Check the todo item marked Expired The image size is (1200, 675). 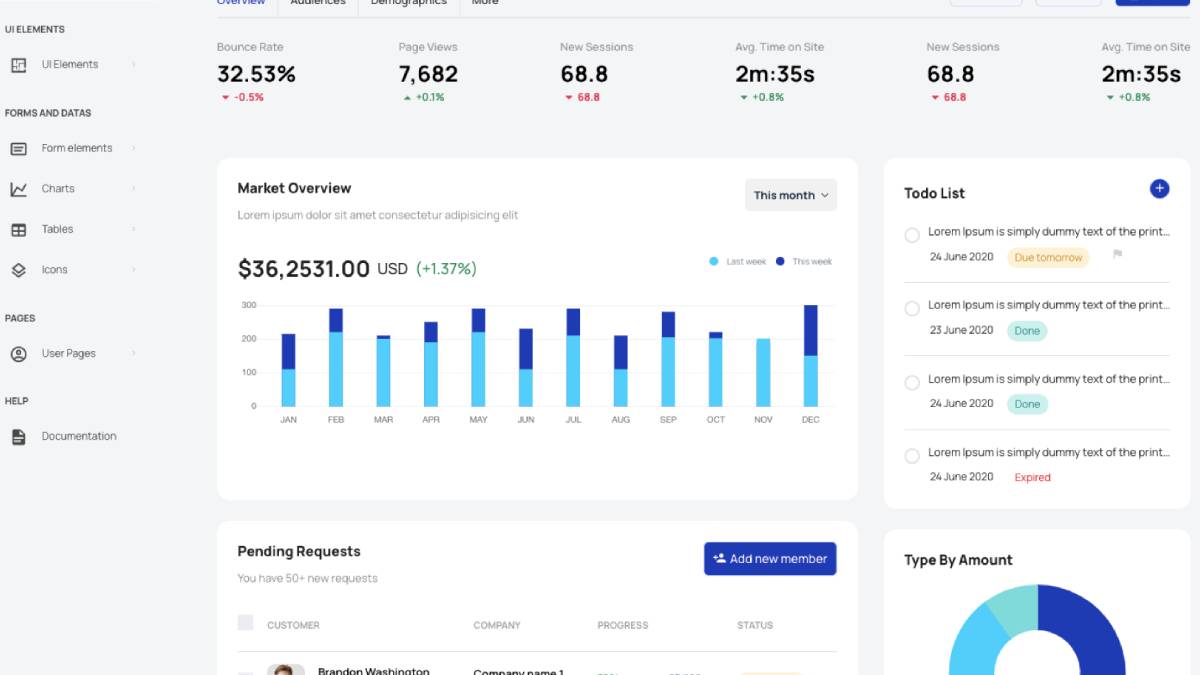[912, 456]
